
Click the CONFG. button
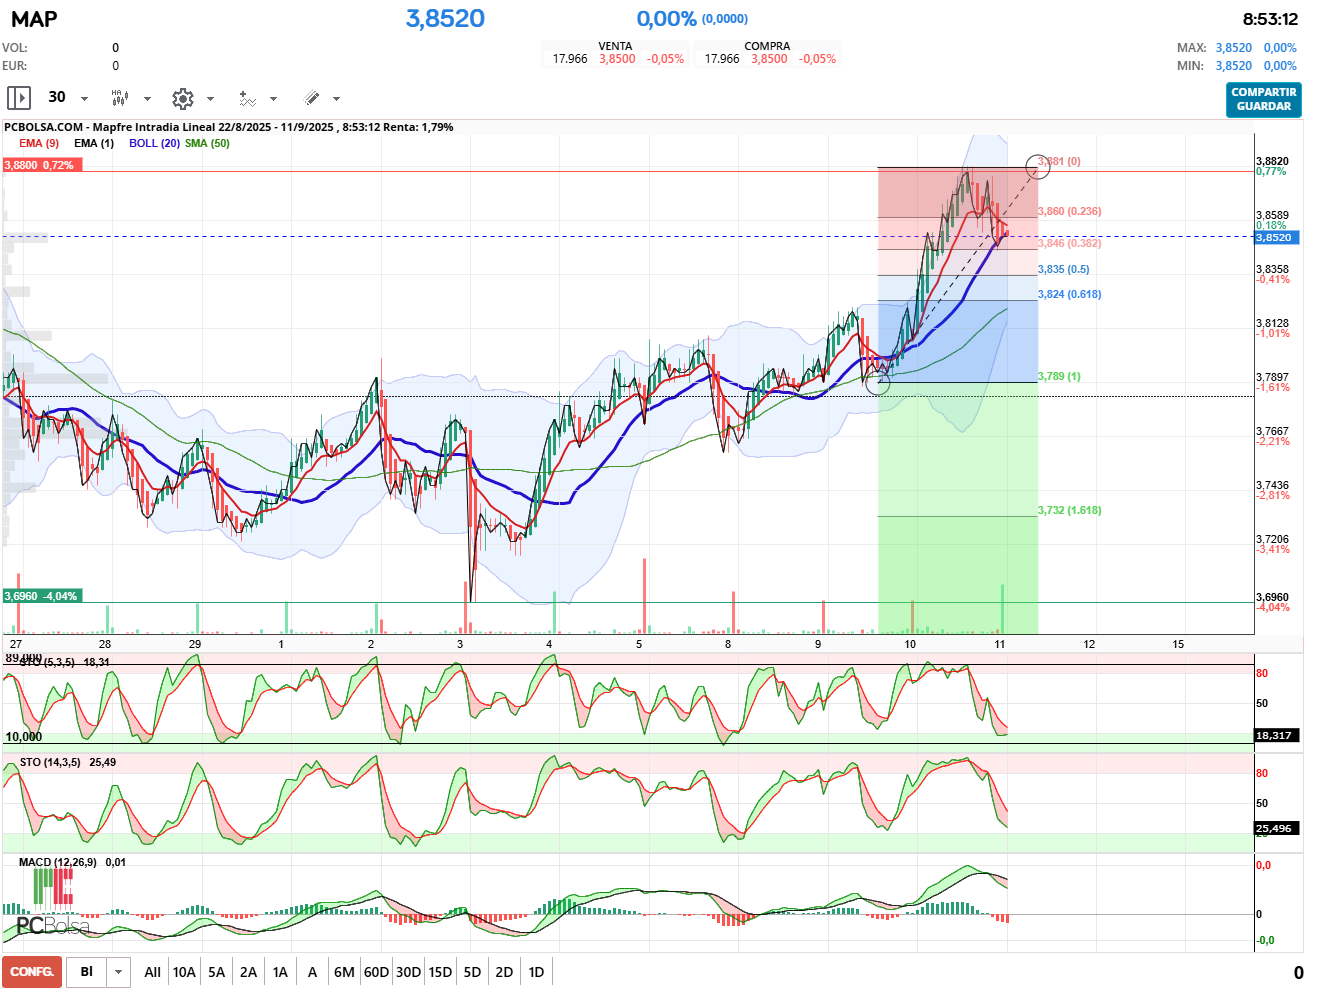32,972
